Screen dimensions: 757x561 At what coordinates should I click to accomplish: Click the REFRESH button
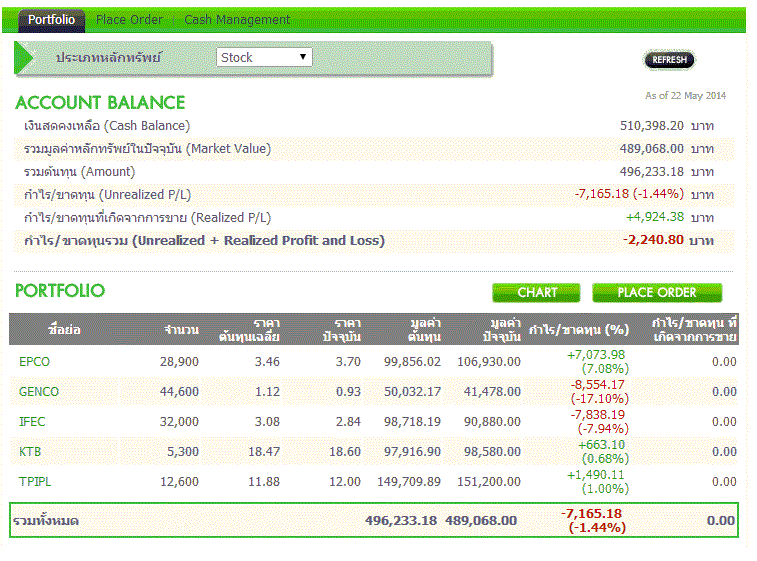click(669, 60)
